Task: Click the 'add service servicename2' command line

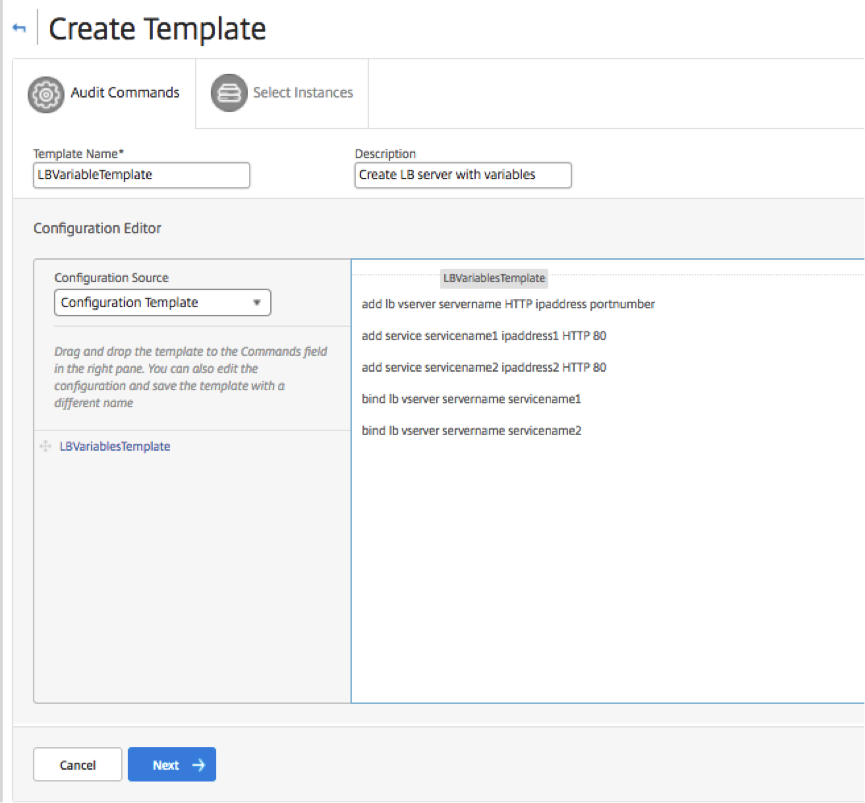Action: (484, 367)
